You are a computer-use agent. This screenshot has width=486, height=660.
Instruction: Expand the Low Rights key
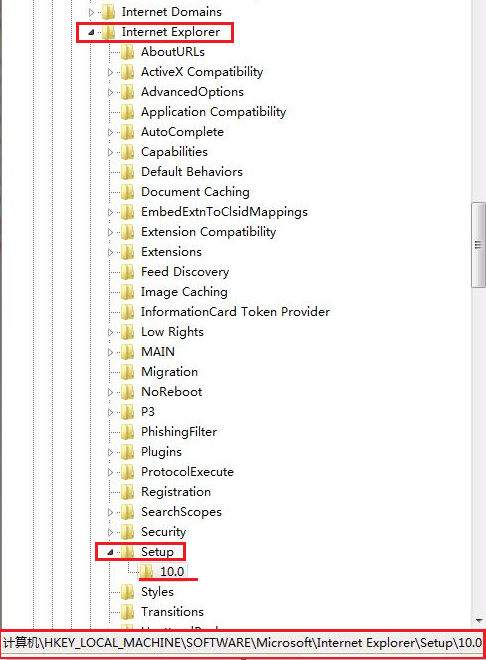(110, 332)
